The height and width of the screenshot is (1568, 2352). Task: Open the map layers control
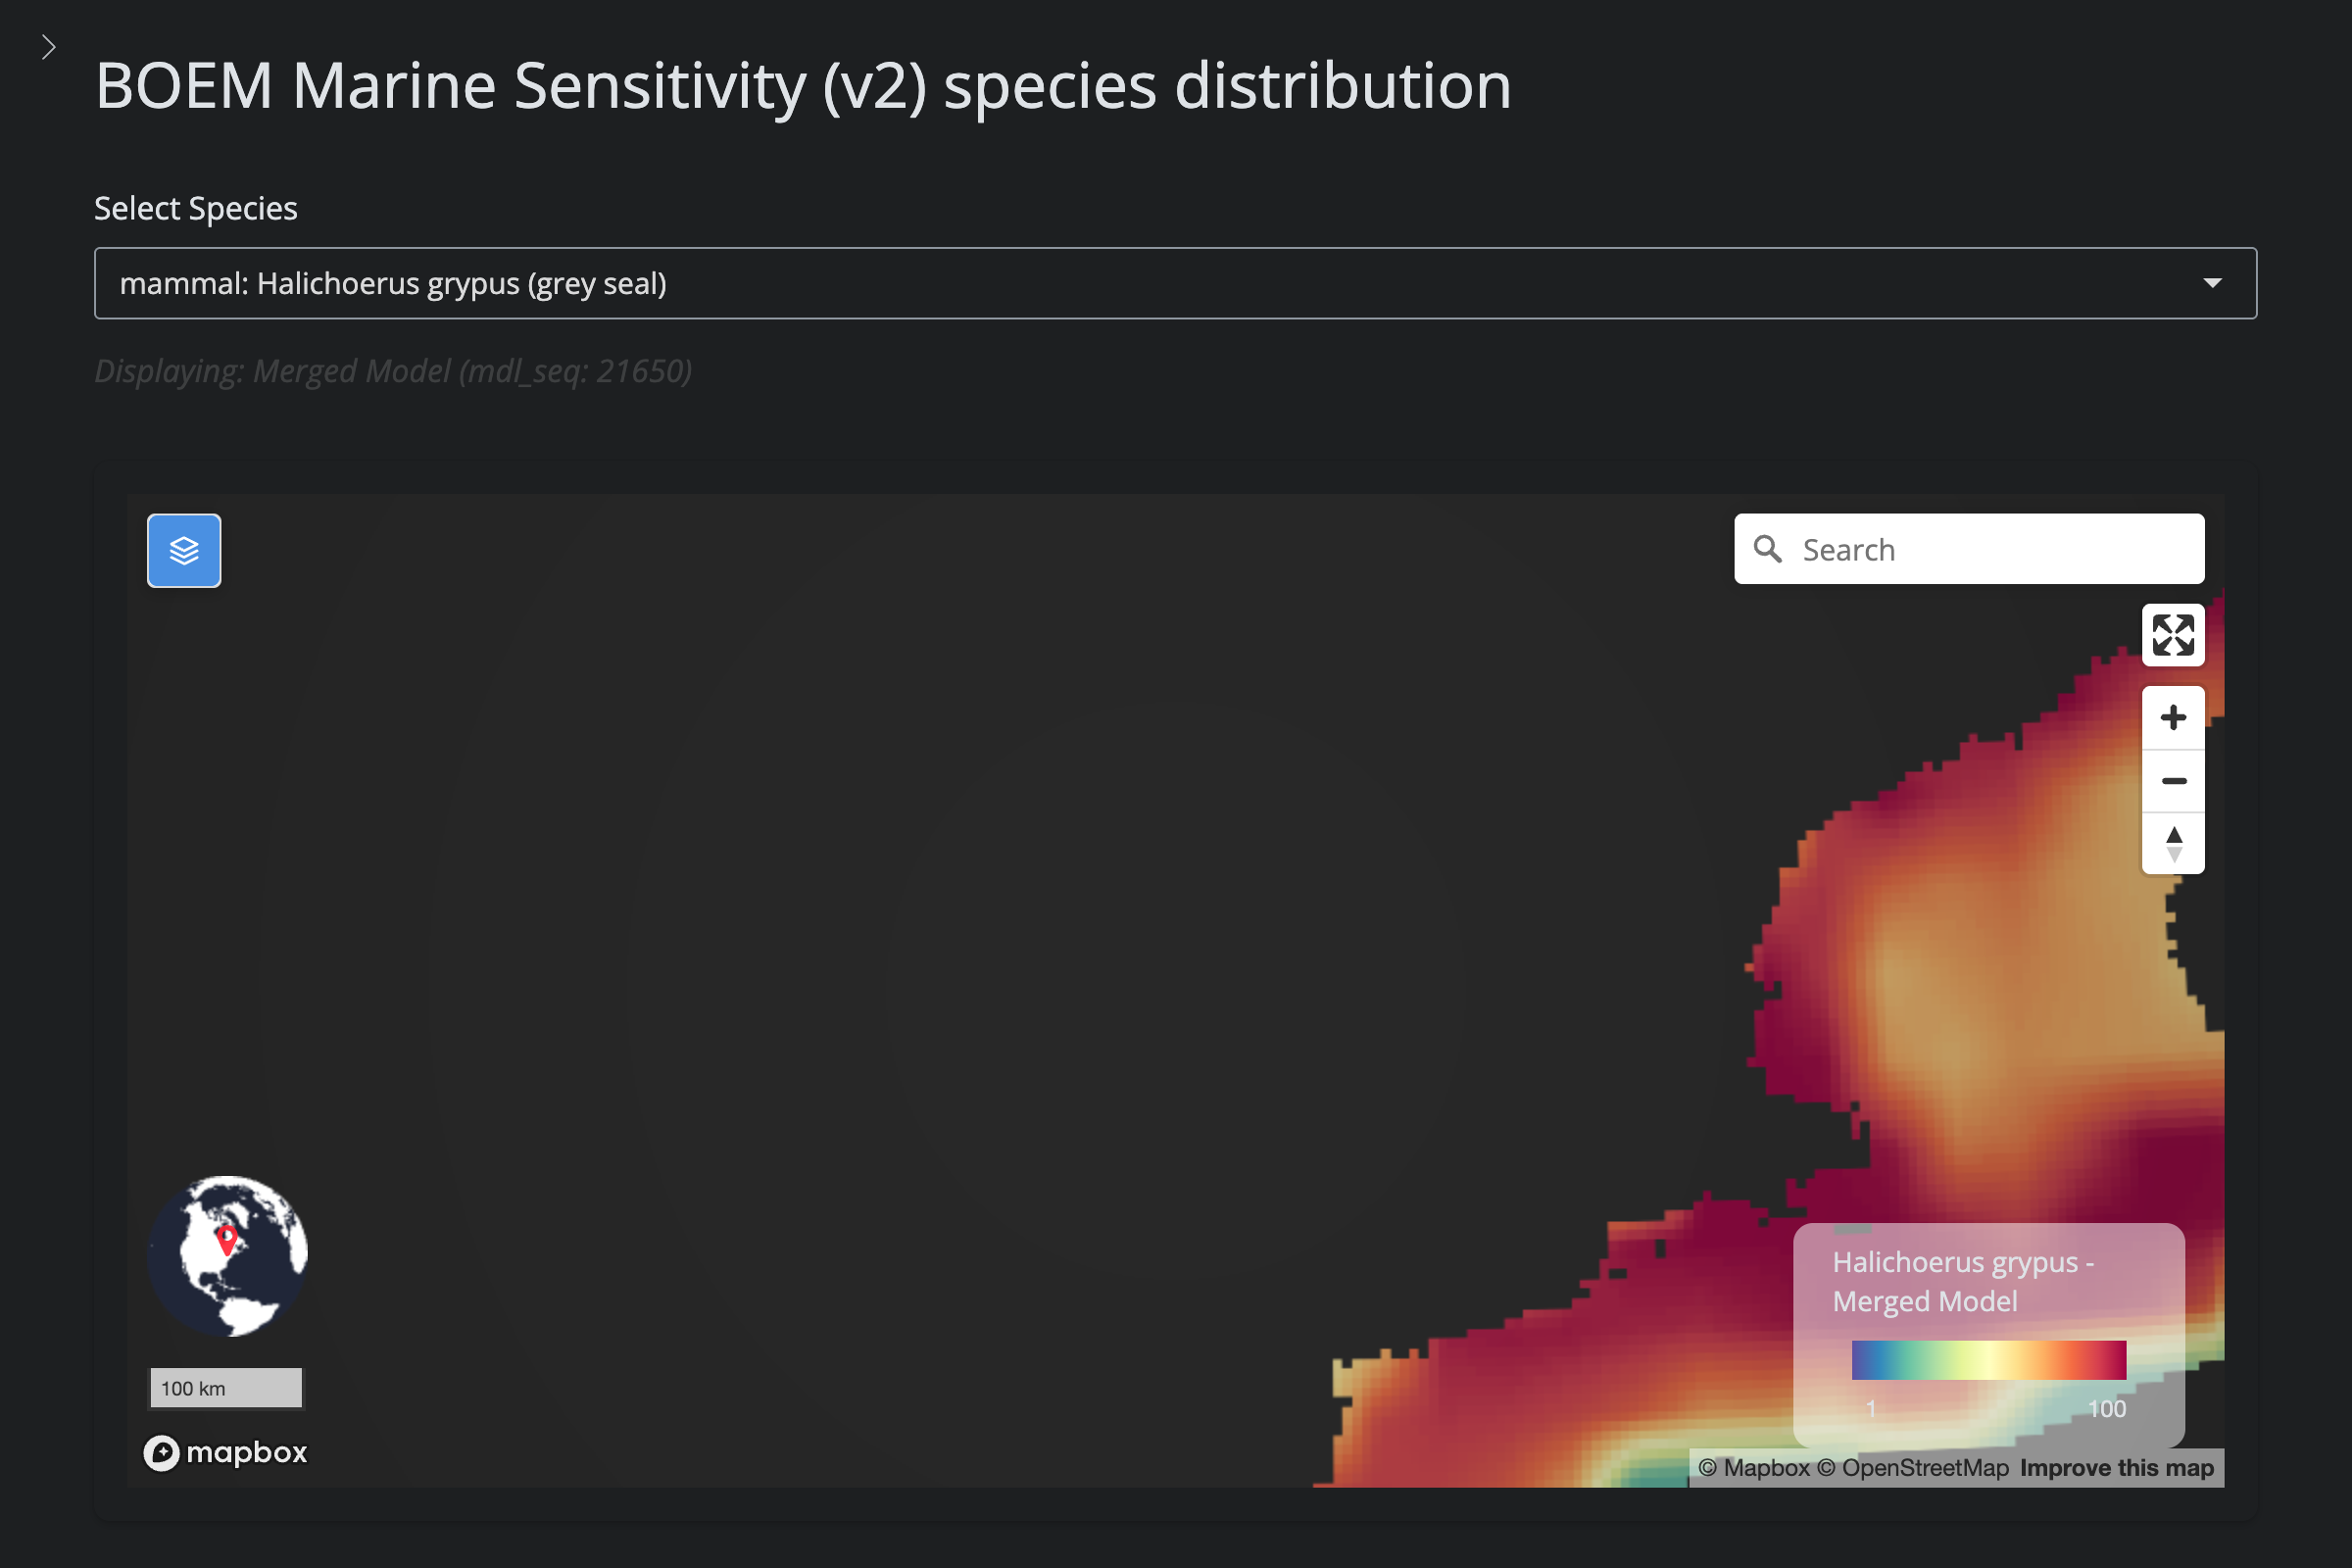[184, 550]
